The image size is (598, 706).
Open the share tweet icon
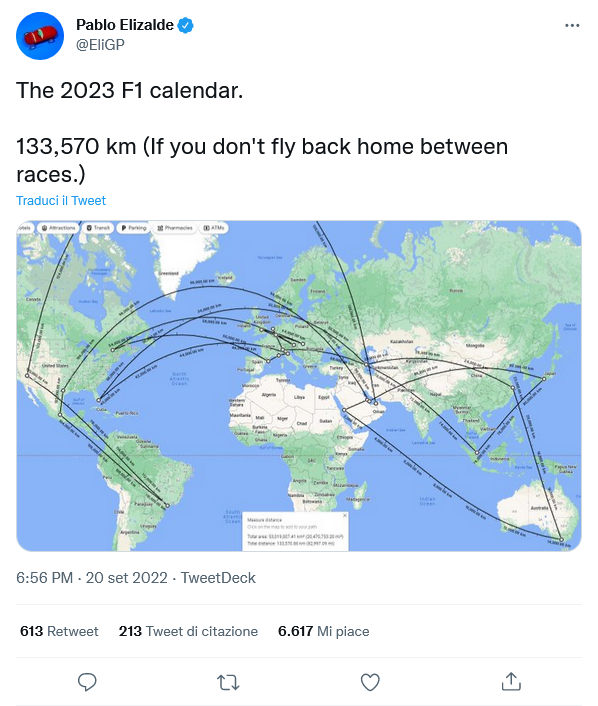coord(511,682)
